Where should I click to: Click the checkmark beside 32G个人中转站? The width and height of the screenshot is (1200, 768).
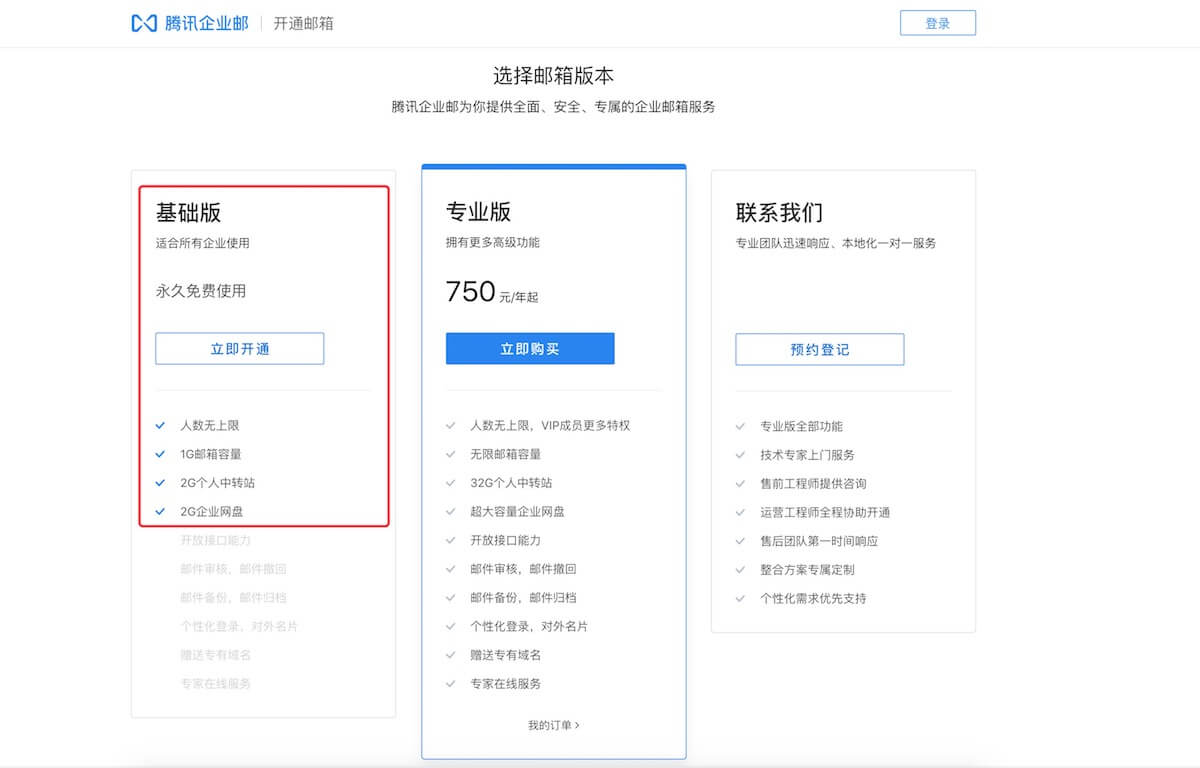tap(452, 482)
